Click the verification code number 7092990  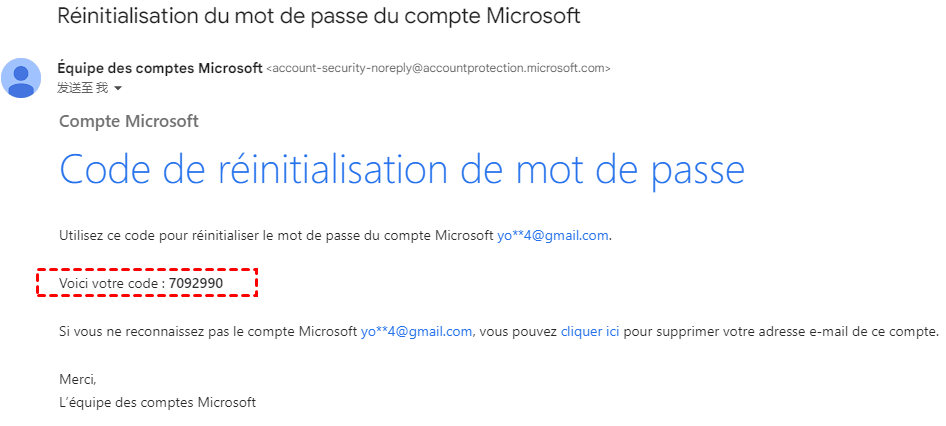[196, 284]
